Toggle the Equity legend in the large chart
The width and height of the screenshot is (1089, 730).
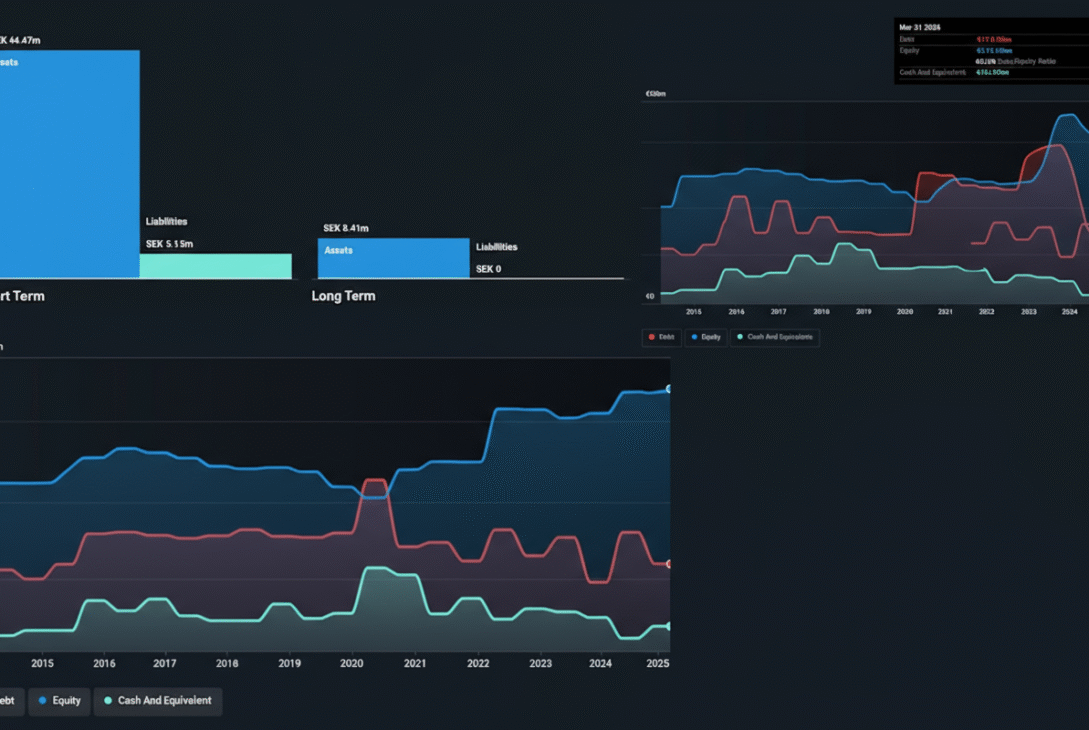coord(59,701)
